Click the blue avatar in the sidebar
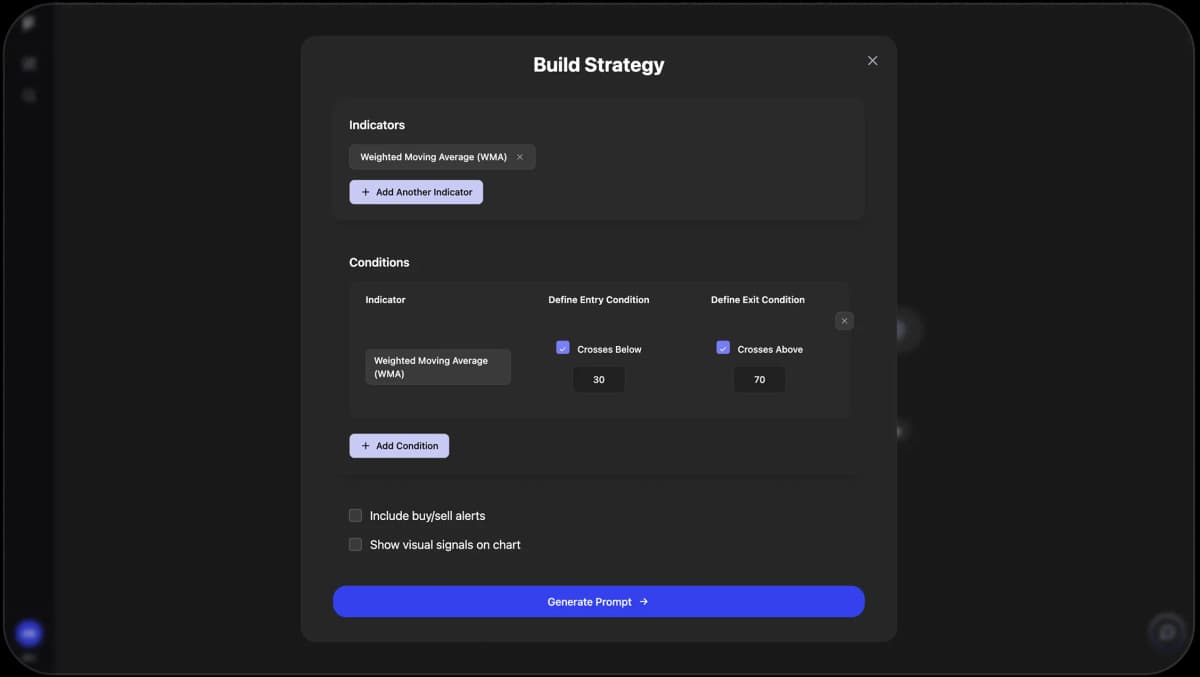This screenshot has width=1200, height=677. tap(29, 633)
